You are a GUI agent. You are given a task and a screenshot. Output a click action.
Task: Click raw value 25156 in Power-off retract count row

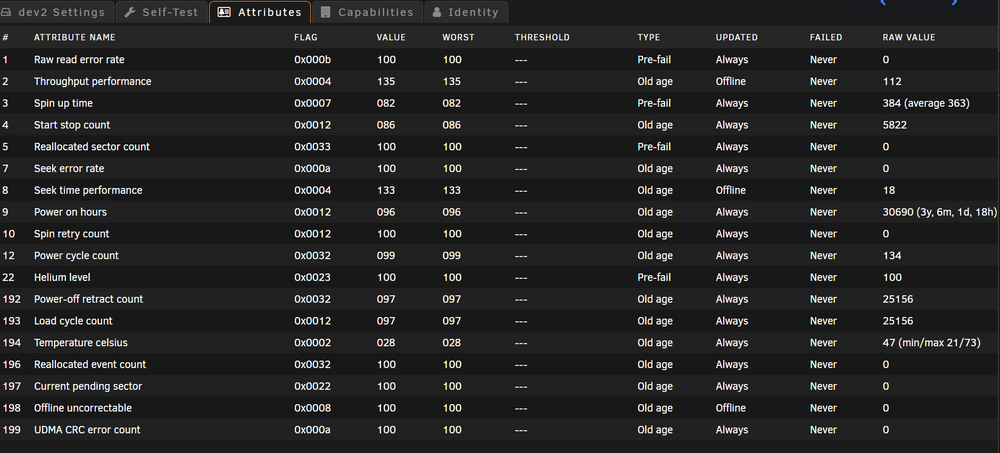[898, 299]
